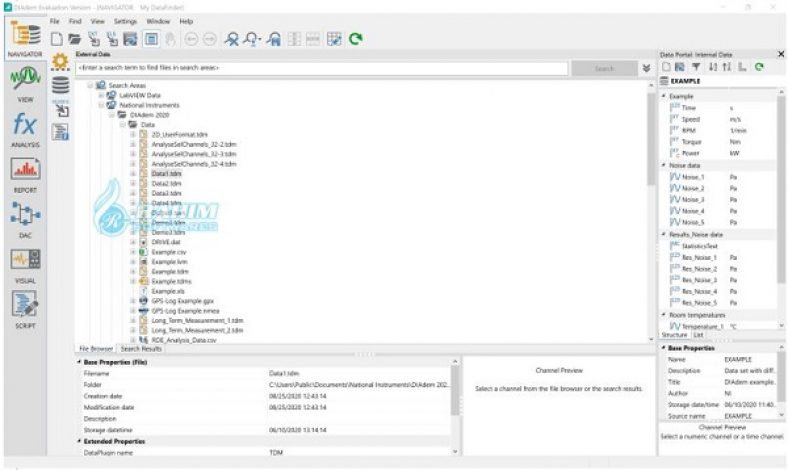
Task: Open the Window menu
Action: pos(158,21)
